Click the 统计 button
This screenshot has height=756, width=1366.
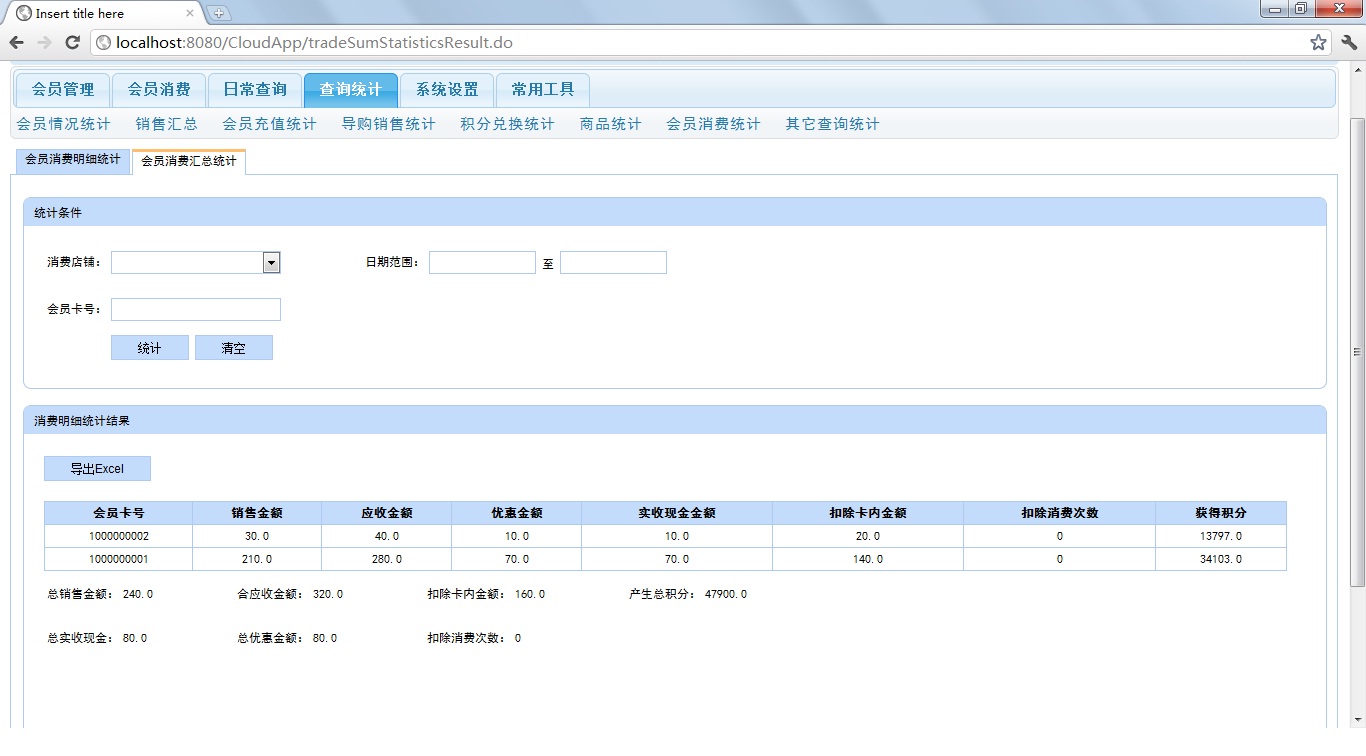point(150,348)
